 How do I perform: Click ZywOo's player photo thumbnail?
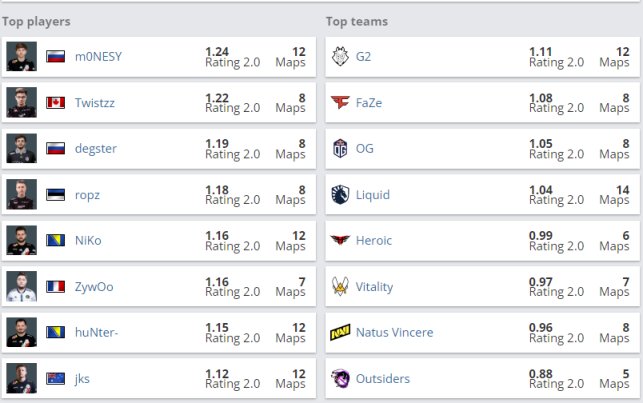22,286
